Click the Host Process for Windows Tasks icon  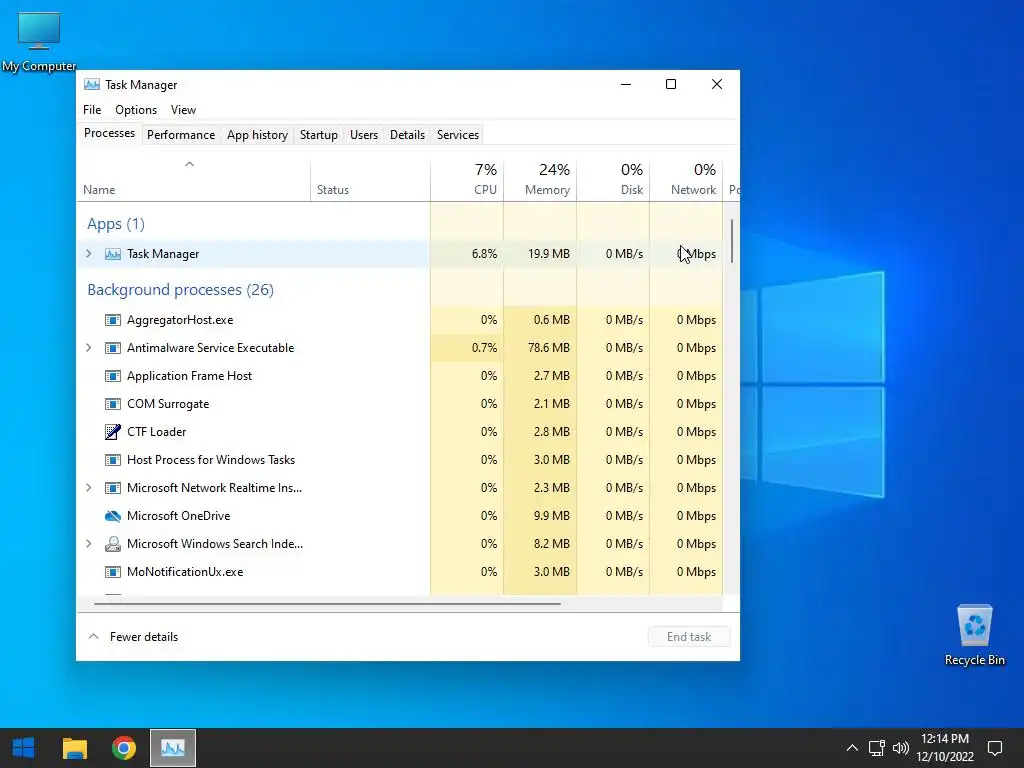(x=112, y=460)
